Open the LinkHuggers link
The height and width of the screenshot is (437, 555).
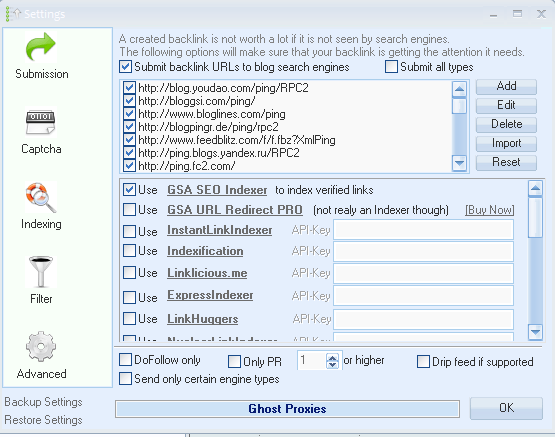pos(202,319)
